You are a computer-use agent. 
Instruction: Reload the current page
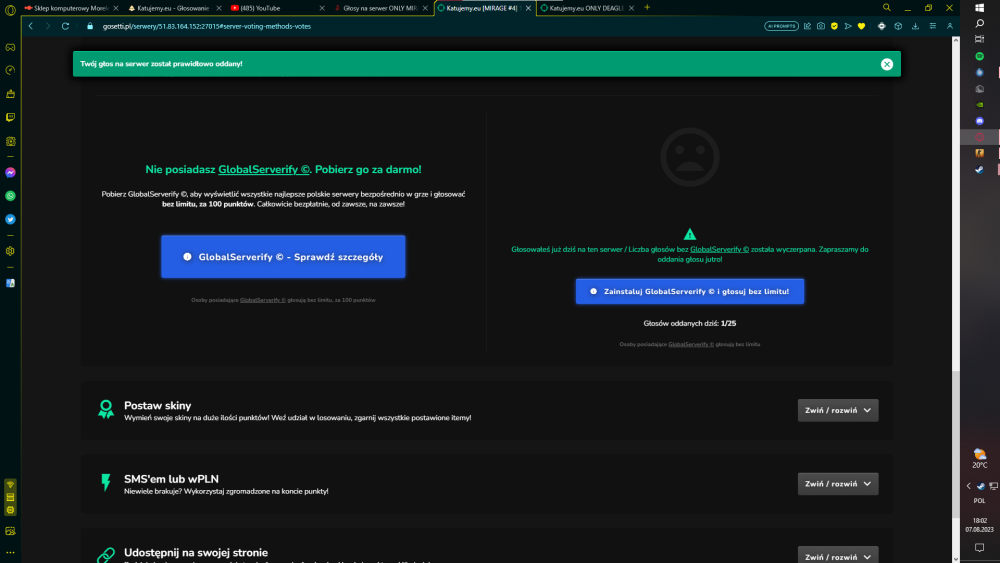(x=65, y=26)
